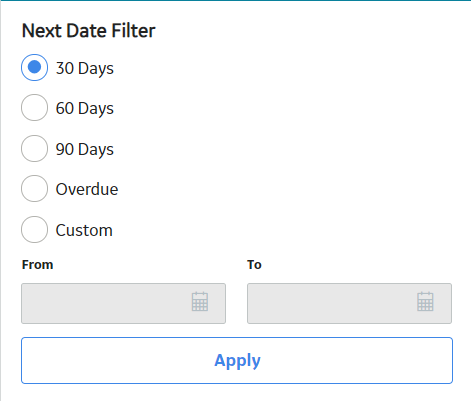Choose the "60 Days" label text

(85, 109)
